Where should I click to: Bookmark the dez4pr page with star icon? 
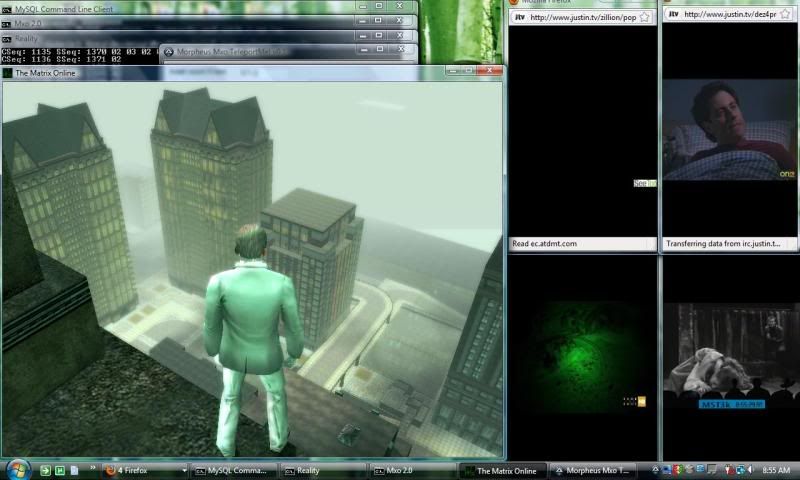pyautogui.click(x=785, y=14)
